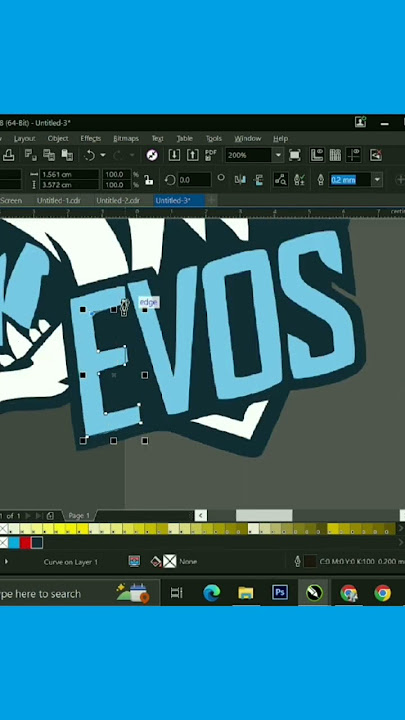
Task: Switch to the Untitled-1.cdr tab
Action: [x=59, y=201]
